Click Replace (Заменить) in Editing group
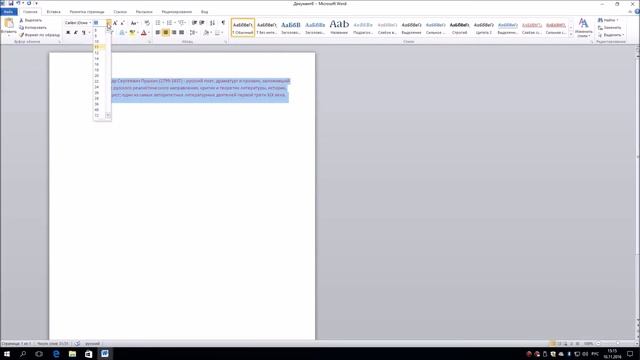 click(610, 27)
